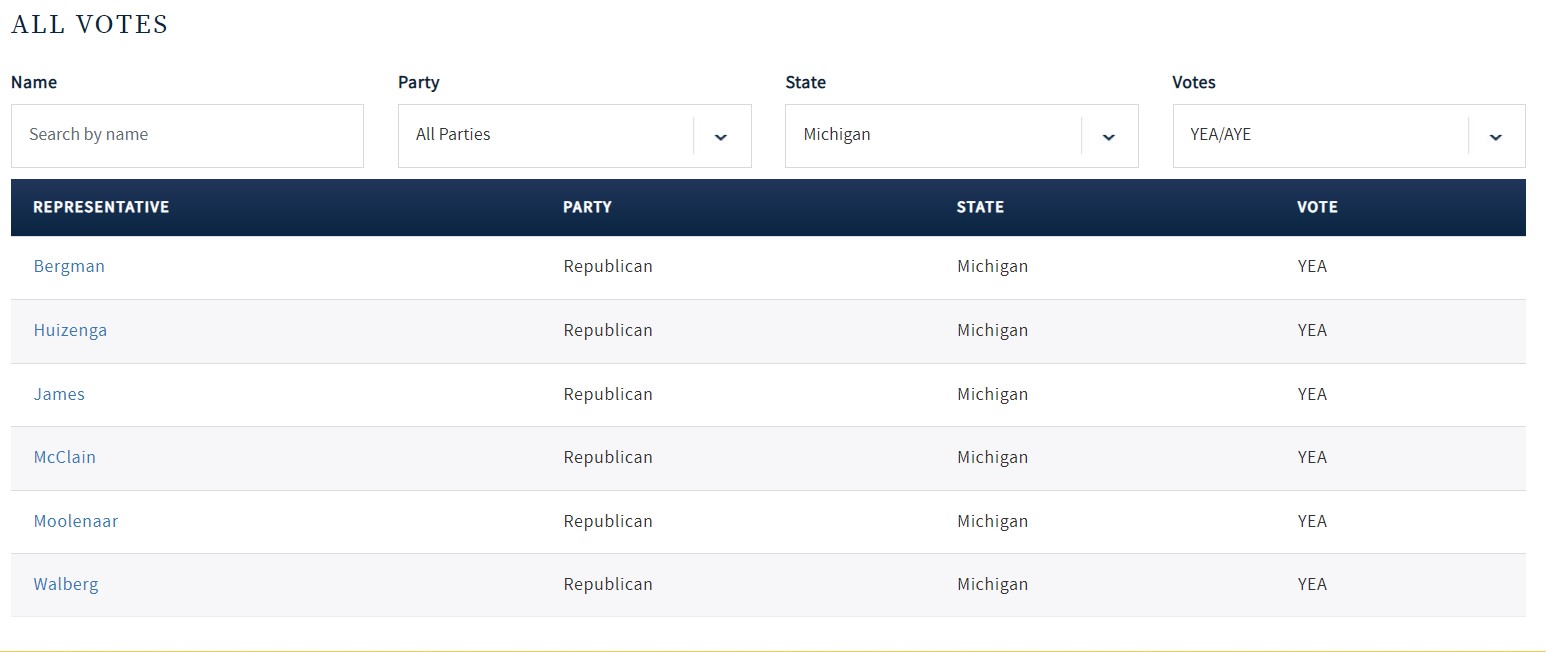Open Huizenga representative link
The height and width of the screenshot is (652, 1546).
70,330
